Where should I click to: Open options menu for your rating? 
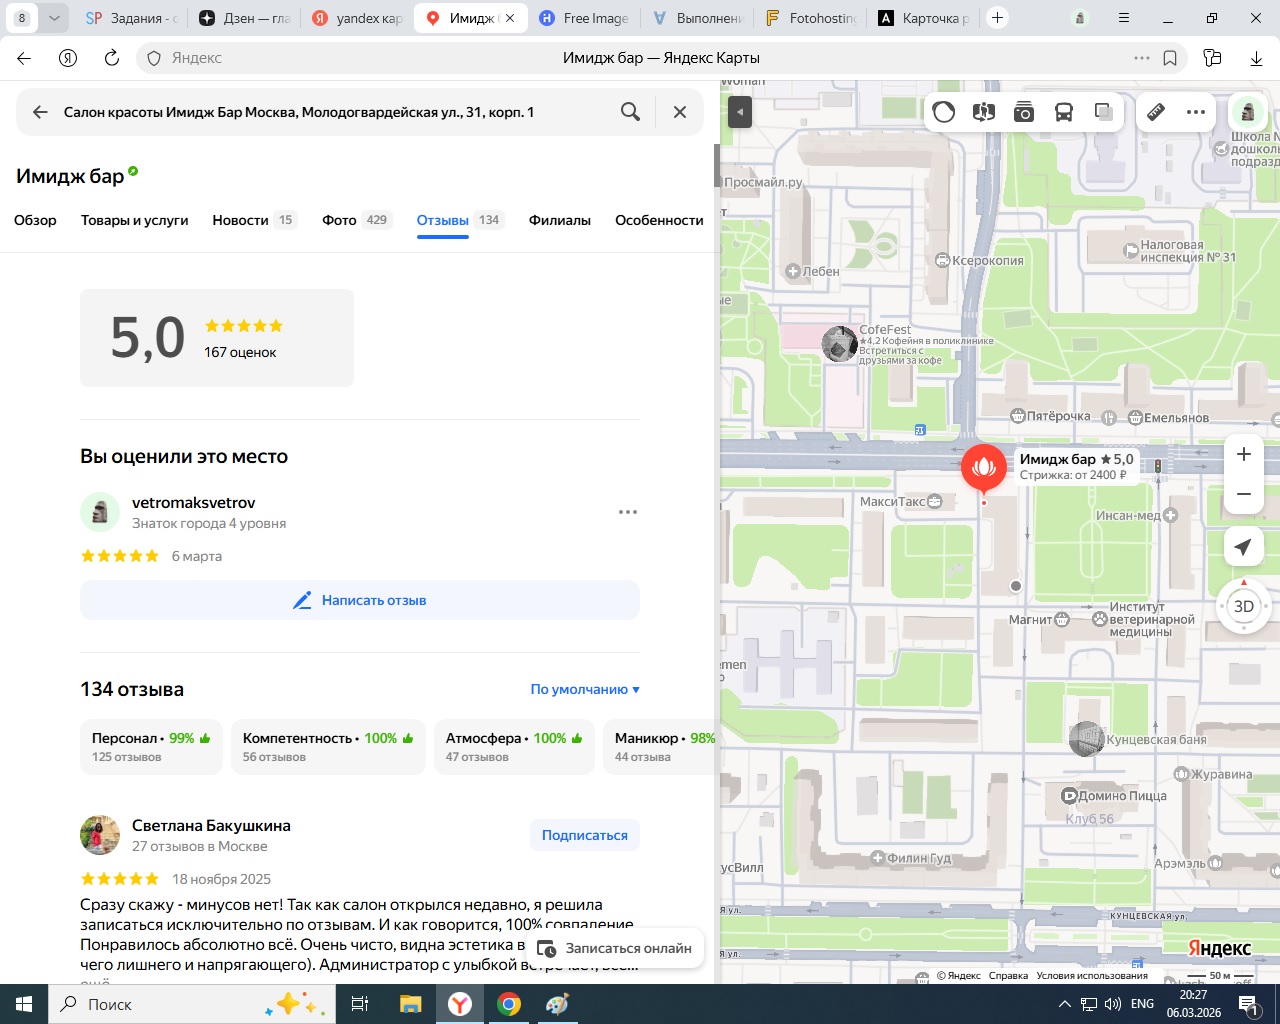627,512
